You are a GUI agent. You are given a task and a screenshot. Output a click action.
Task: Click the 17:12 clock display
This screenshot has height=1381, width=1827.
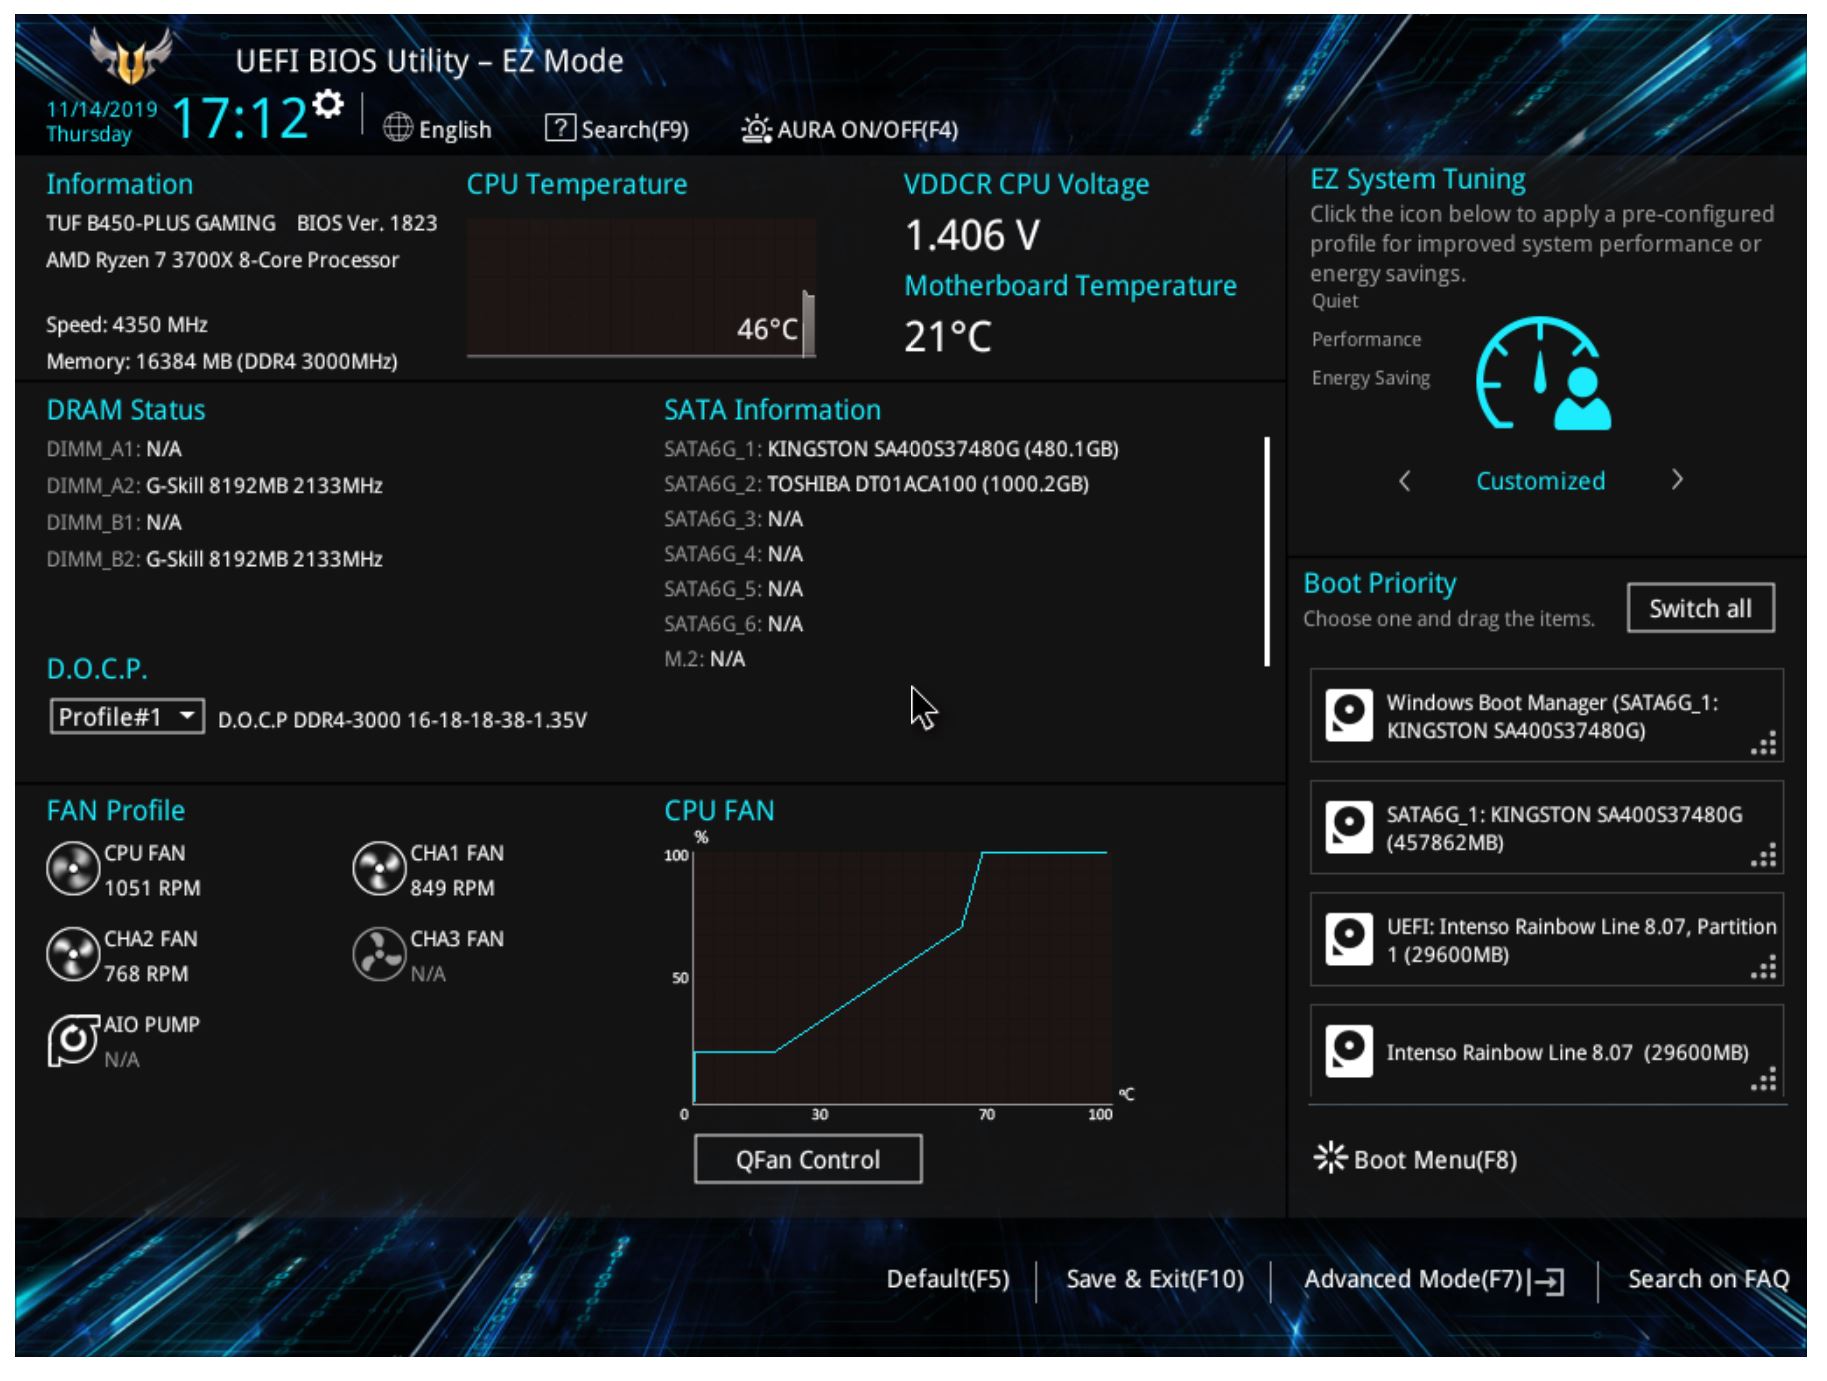click(239, 117)
